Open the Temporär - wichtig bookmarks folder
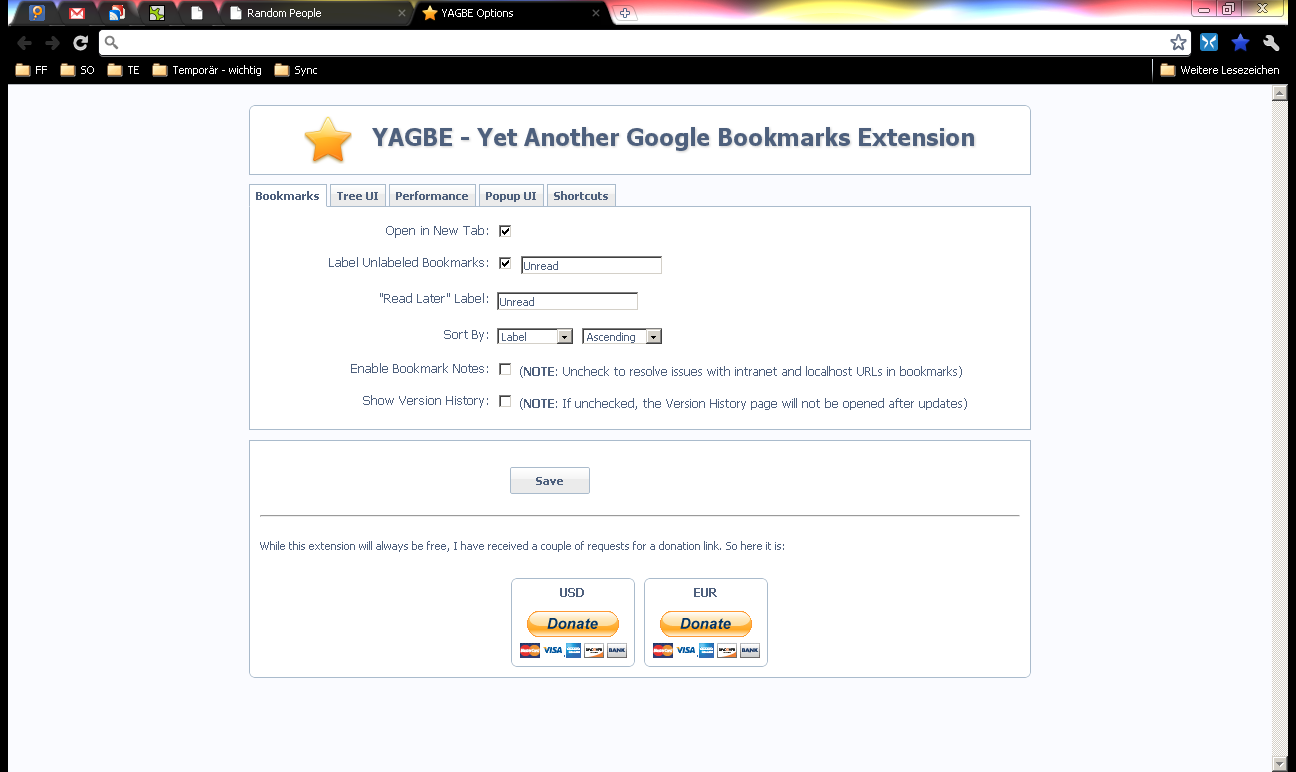The height and width of the screenshot is (772, 1296). [x=207, y=70]
